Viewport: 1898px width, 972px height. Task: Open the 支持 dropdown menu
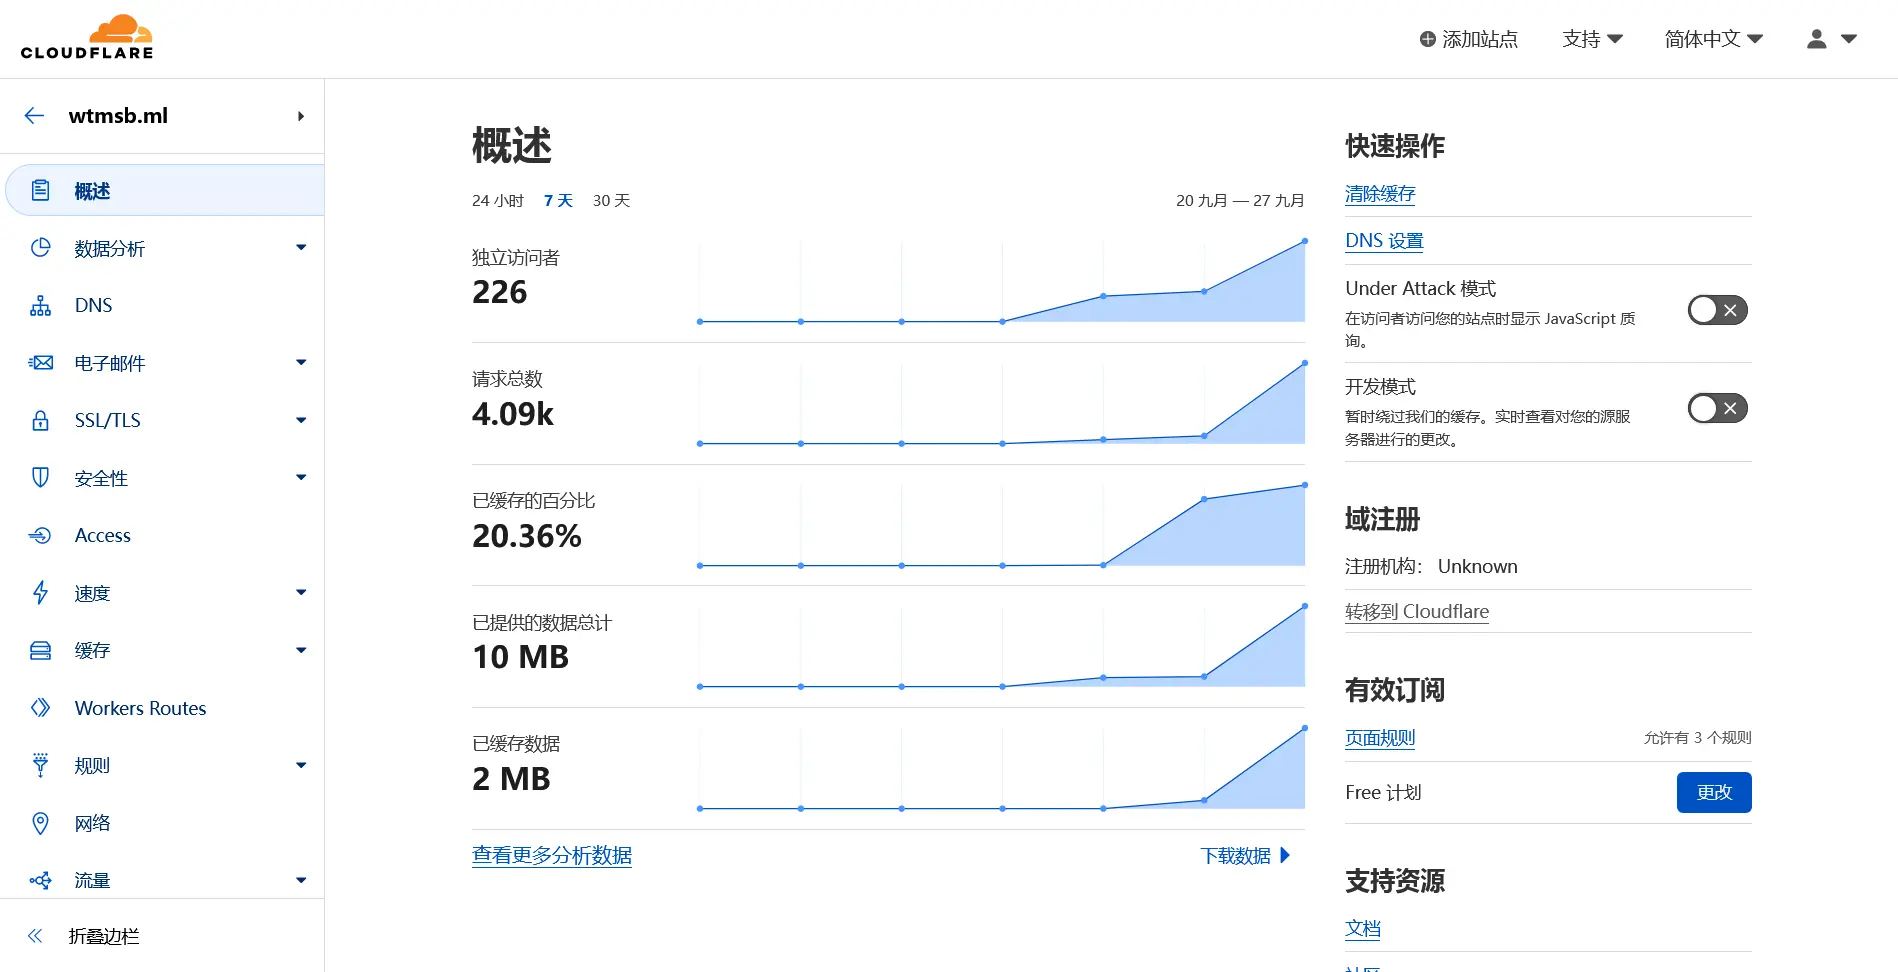[x=1592, y=39]
